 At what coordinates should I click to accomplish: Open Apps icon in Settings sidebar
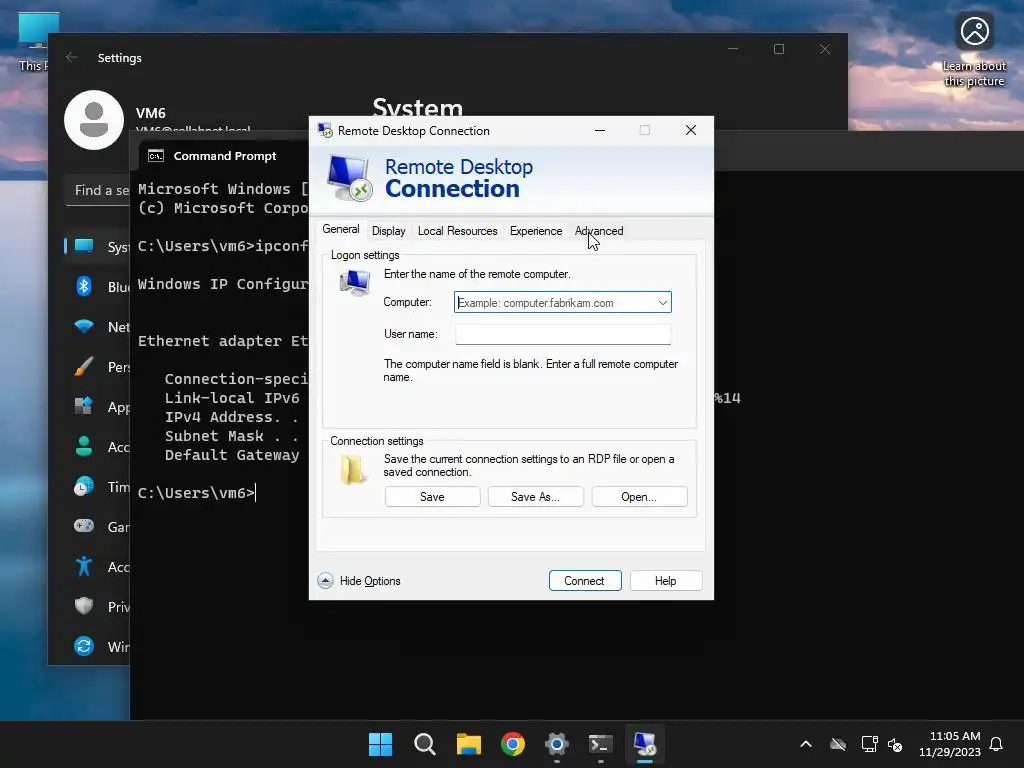[84, 406]
